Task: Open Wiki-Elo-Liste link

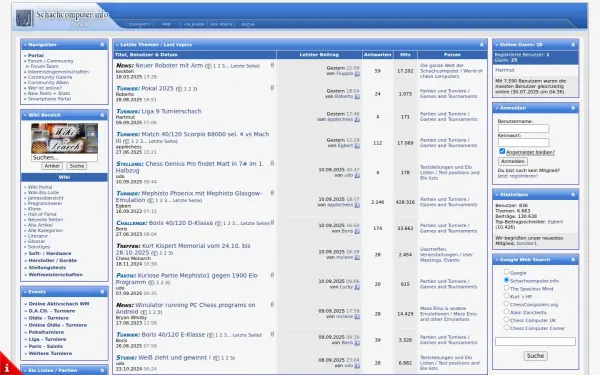Action: click(x=43, y=192)
